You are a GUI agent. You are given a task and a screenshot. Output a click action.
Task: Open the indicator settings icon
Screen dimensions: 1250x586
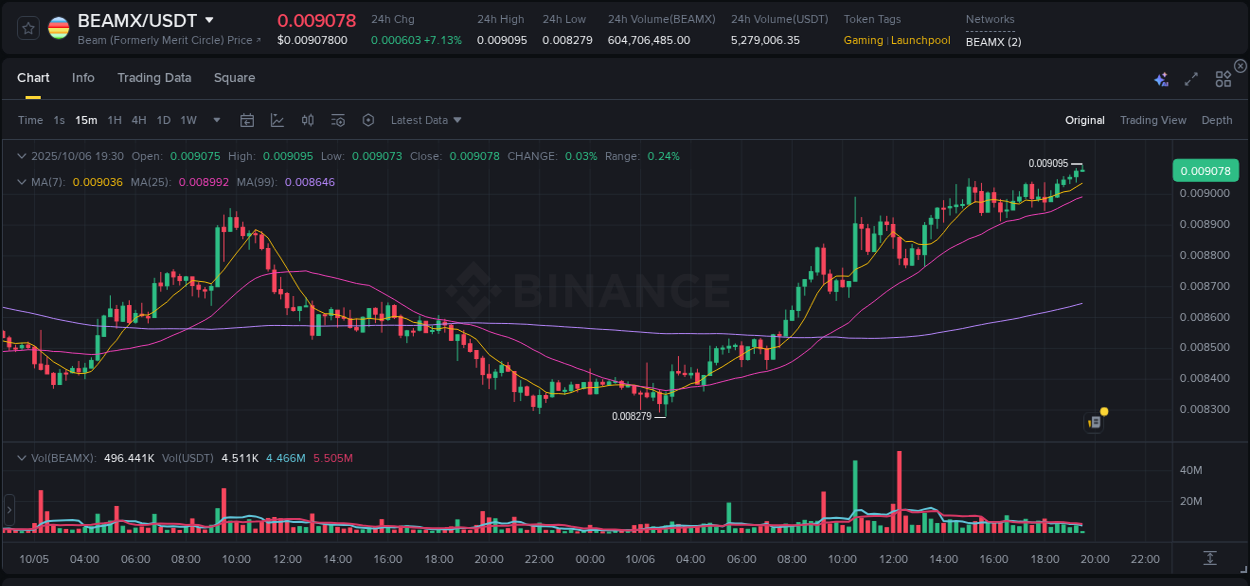tap(338, 120)
